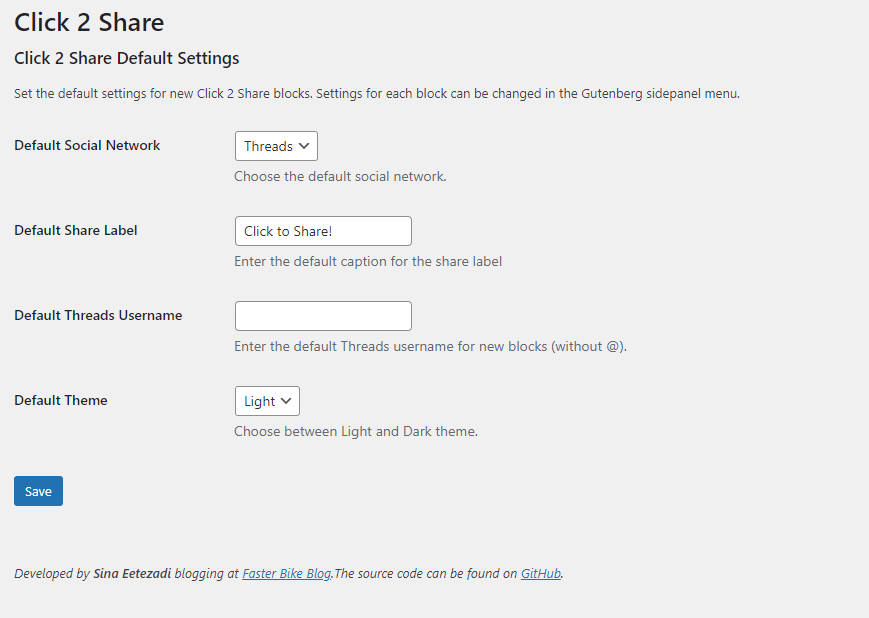Click the 'Set the default settings' description paragraph
This screenshot has width=869, height=618.
click(377, 94)
